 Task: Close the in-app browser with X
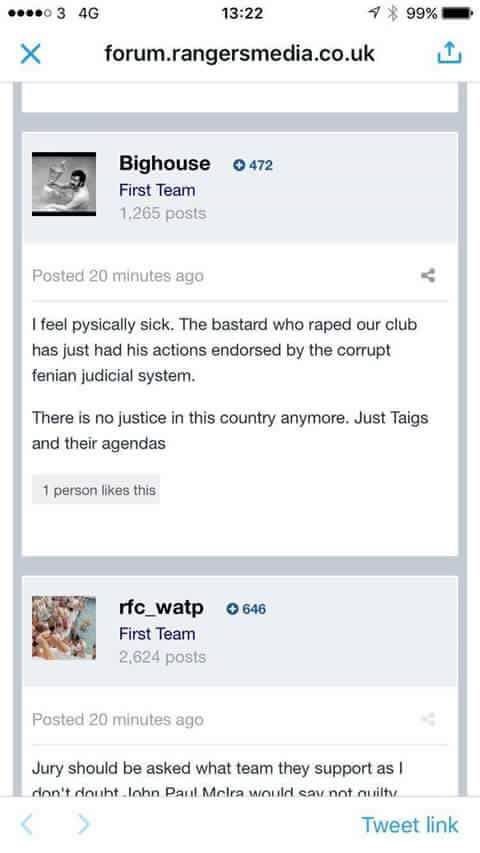30,54
